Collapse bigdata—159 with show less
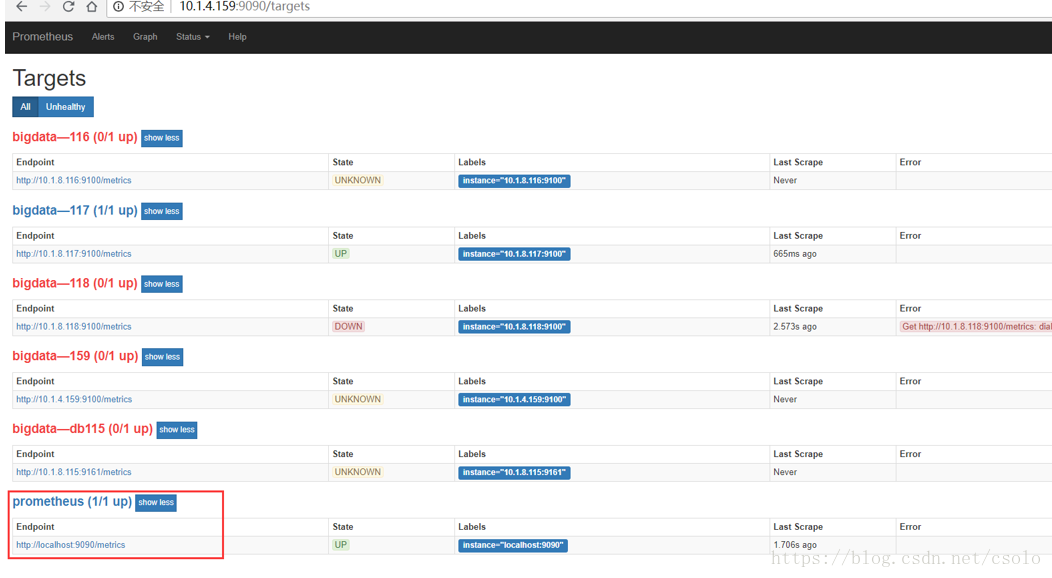The image size is (1052, 578). pos(162,357)
